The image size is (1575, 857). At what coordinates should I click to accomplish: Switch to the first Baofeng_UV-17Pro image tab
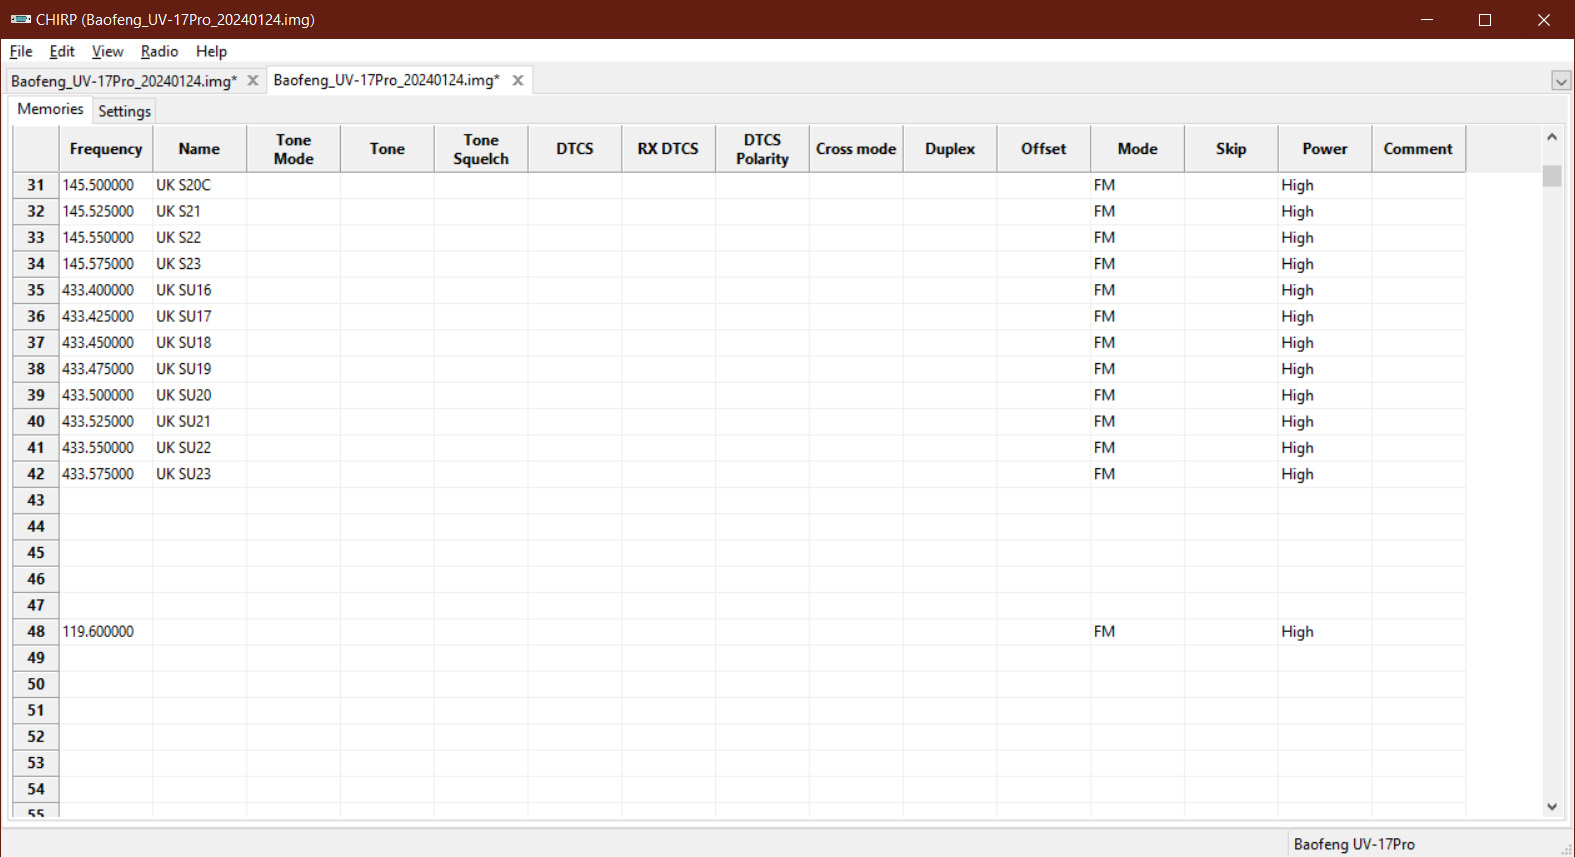[124, 81]
